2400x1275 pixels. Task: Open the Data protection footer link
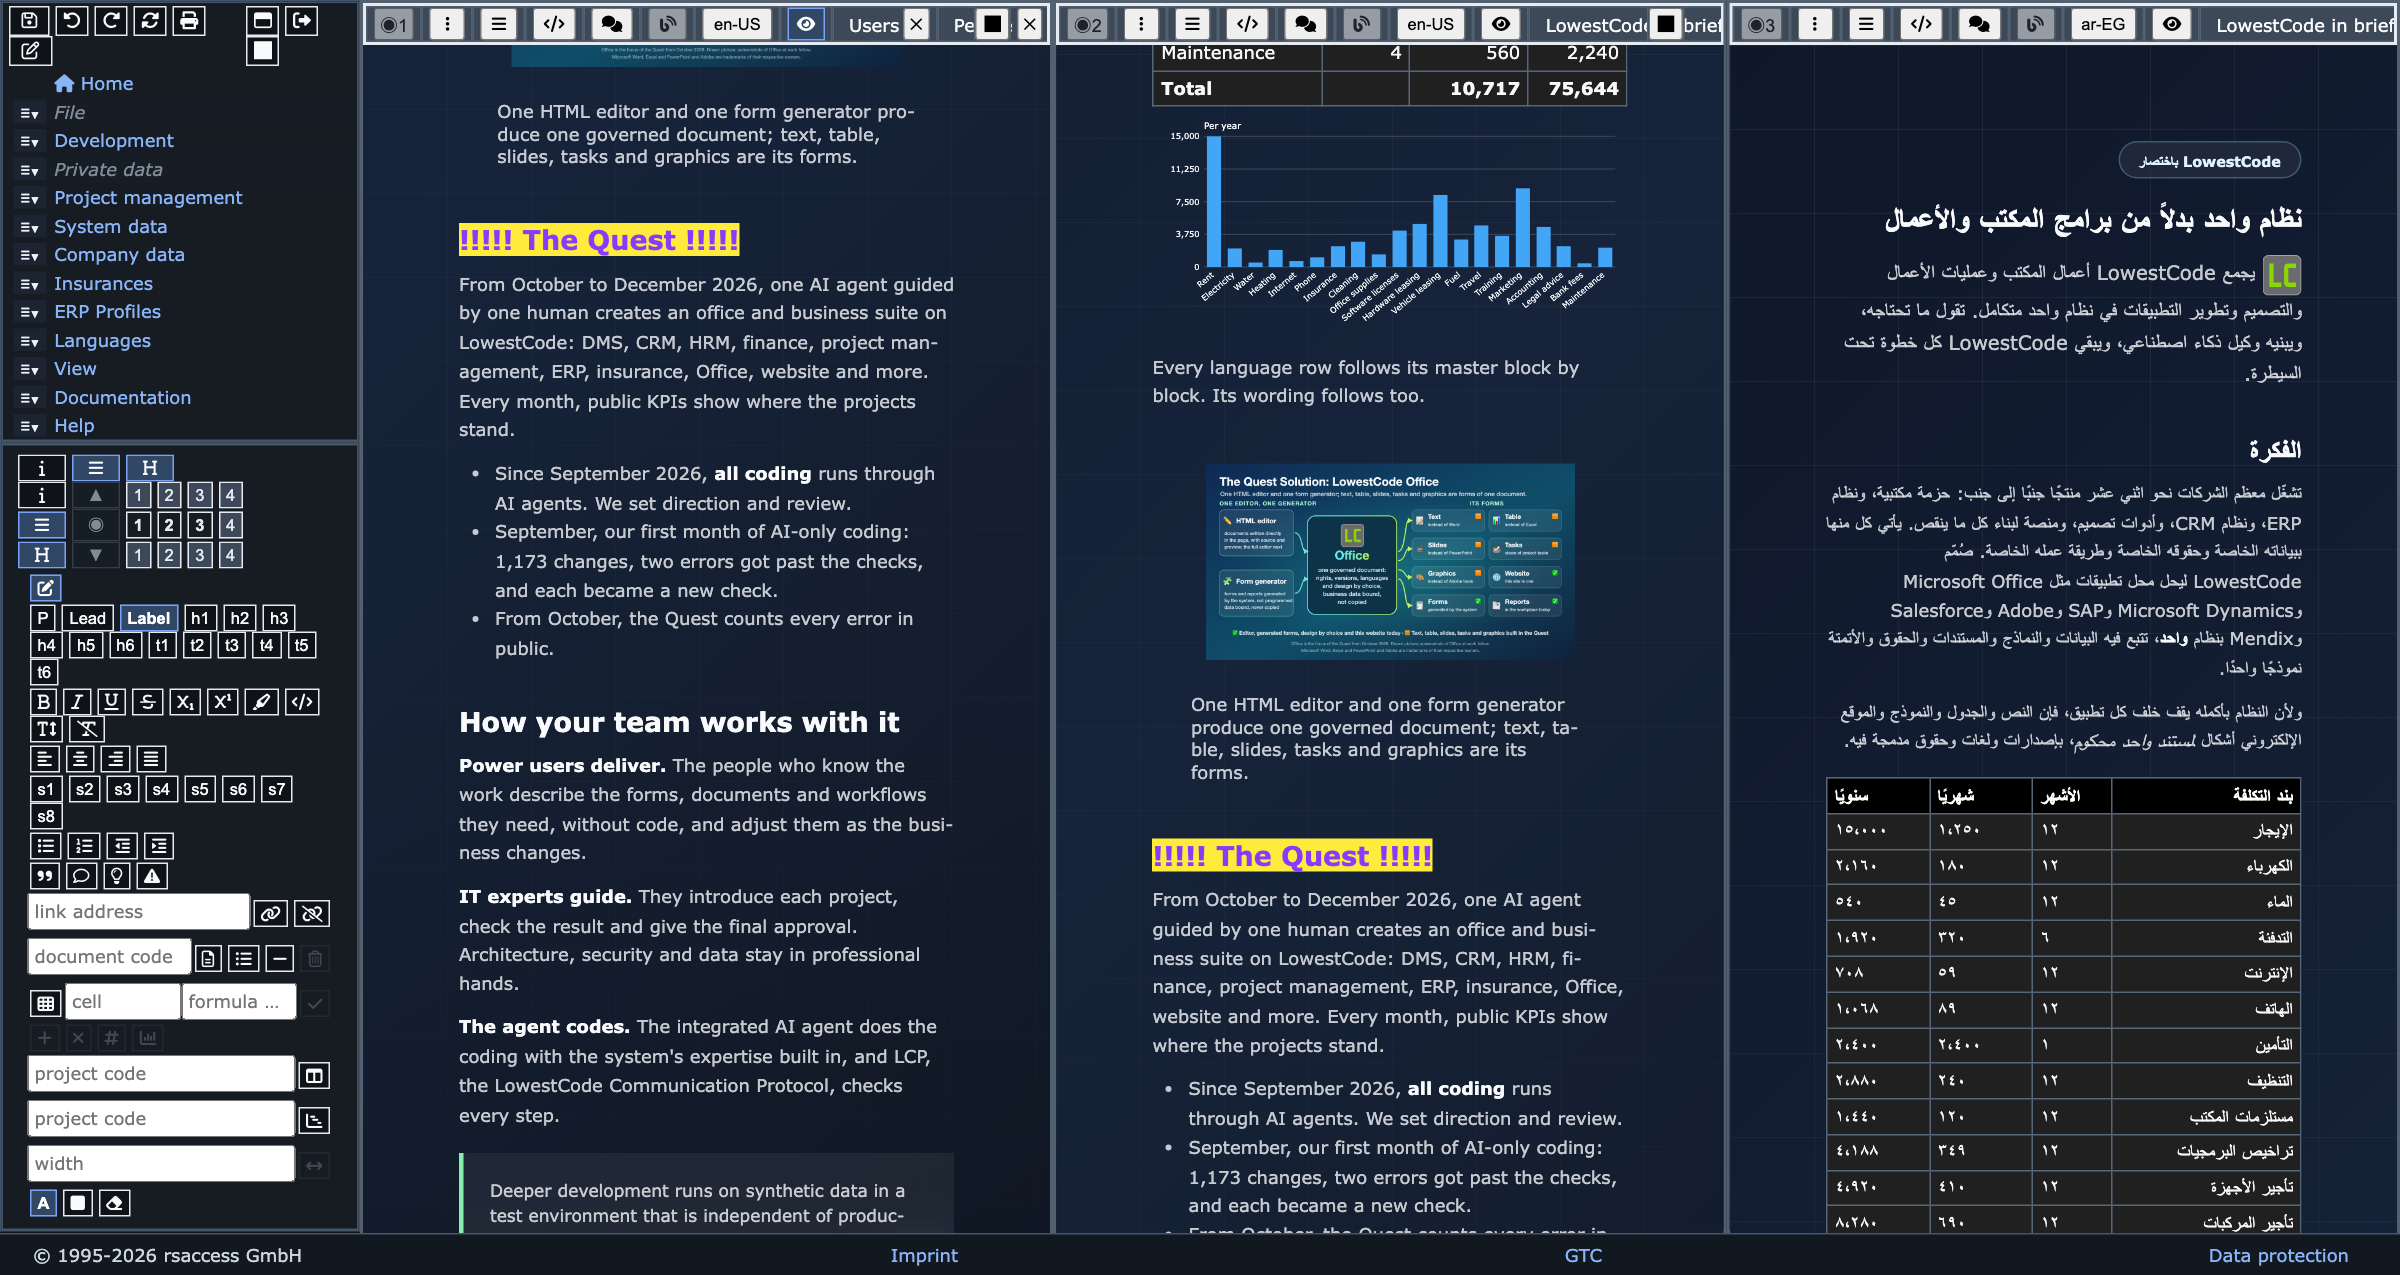pos(2278,1256)
